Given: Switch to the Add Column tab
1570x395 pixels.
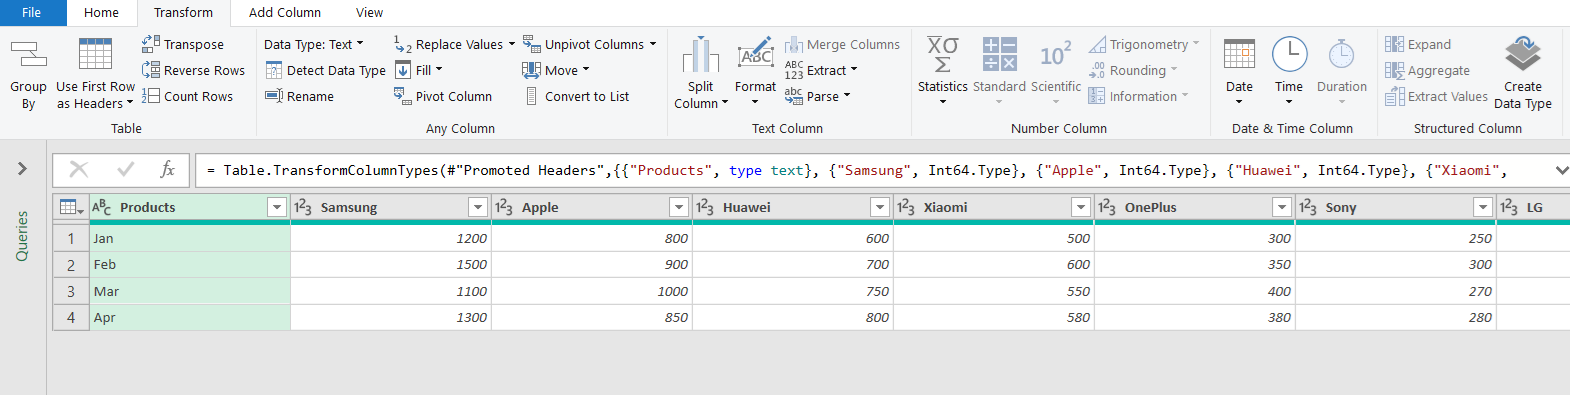Looking at the screenshot, I should (285, 13).
